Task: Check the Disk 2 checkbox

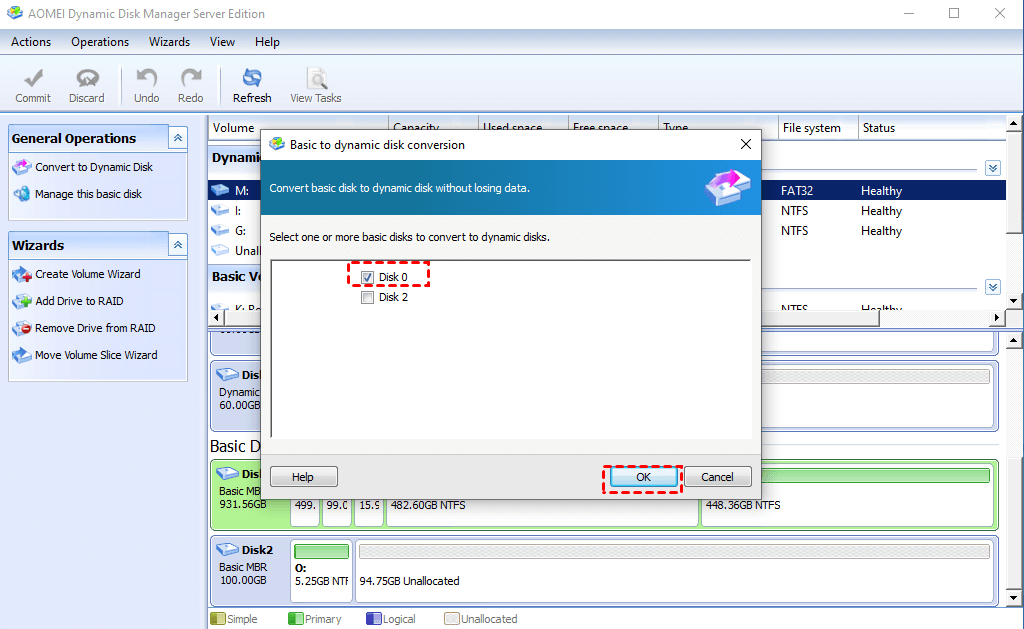Action: [x=367, y=297]
